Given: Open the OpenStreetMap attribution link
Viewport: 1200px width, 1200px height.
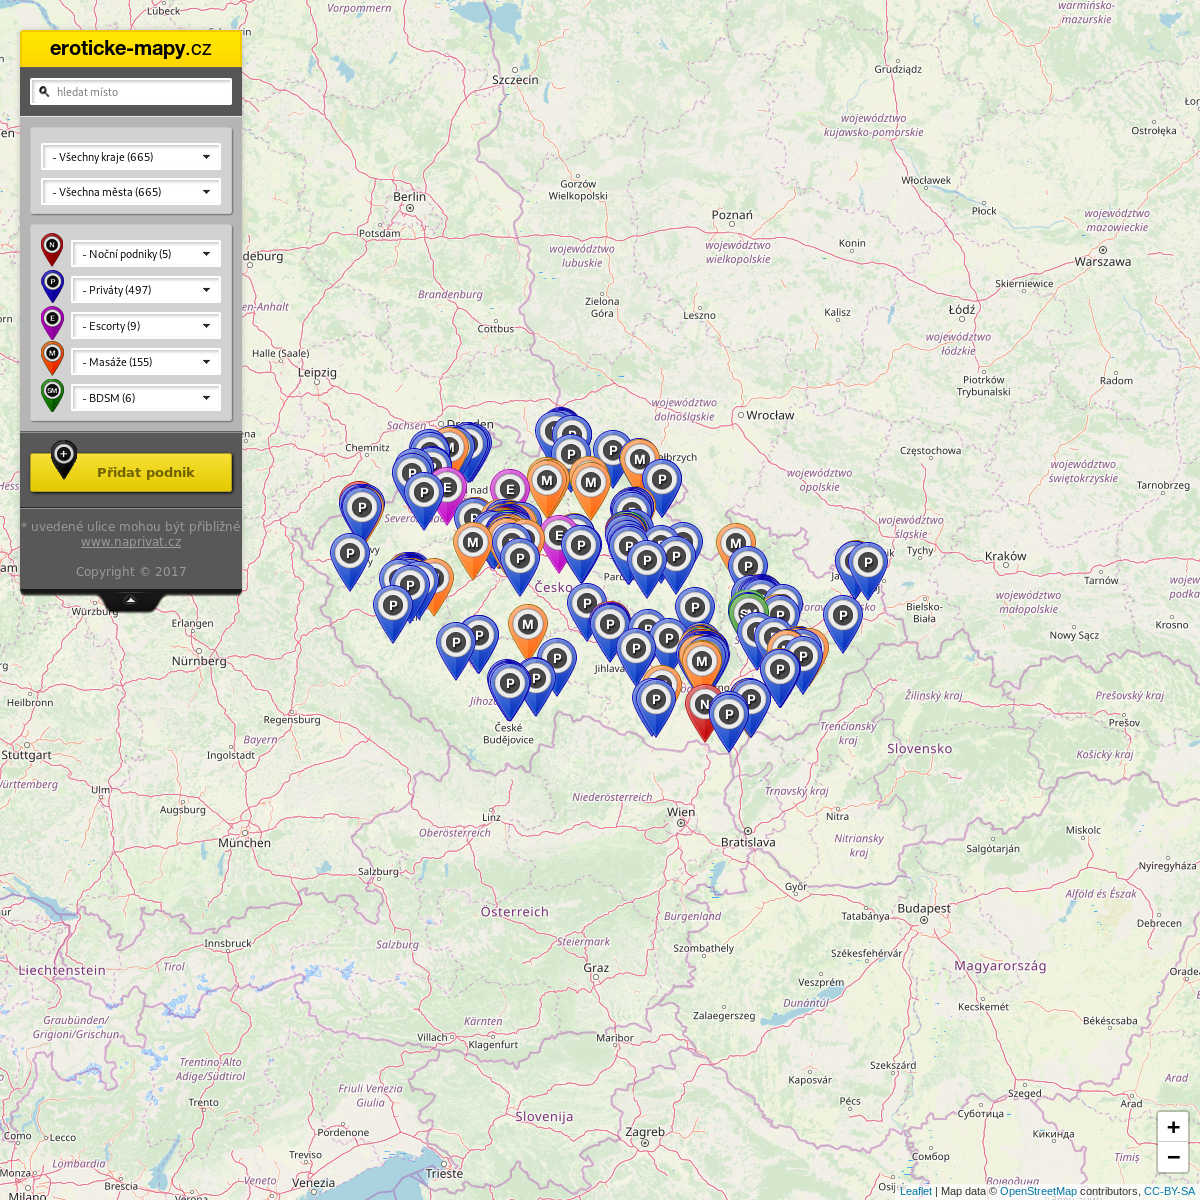Looking at the screenshot, I should point(1038,1191).
